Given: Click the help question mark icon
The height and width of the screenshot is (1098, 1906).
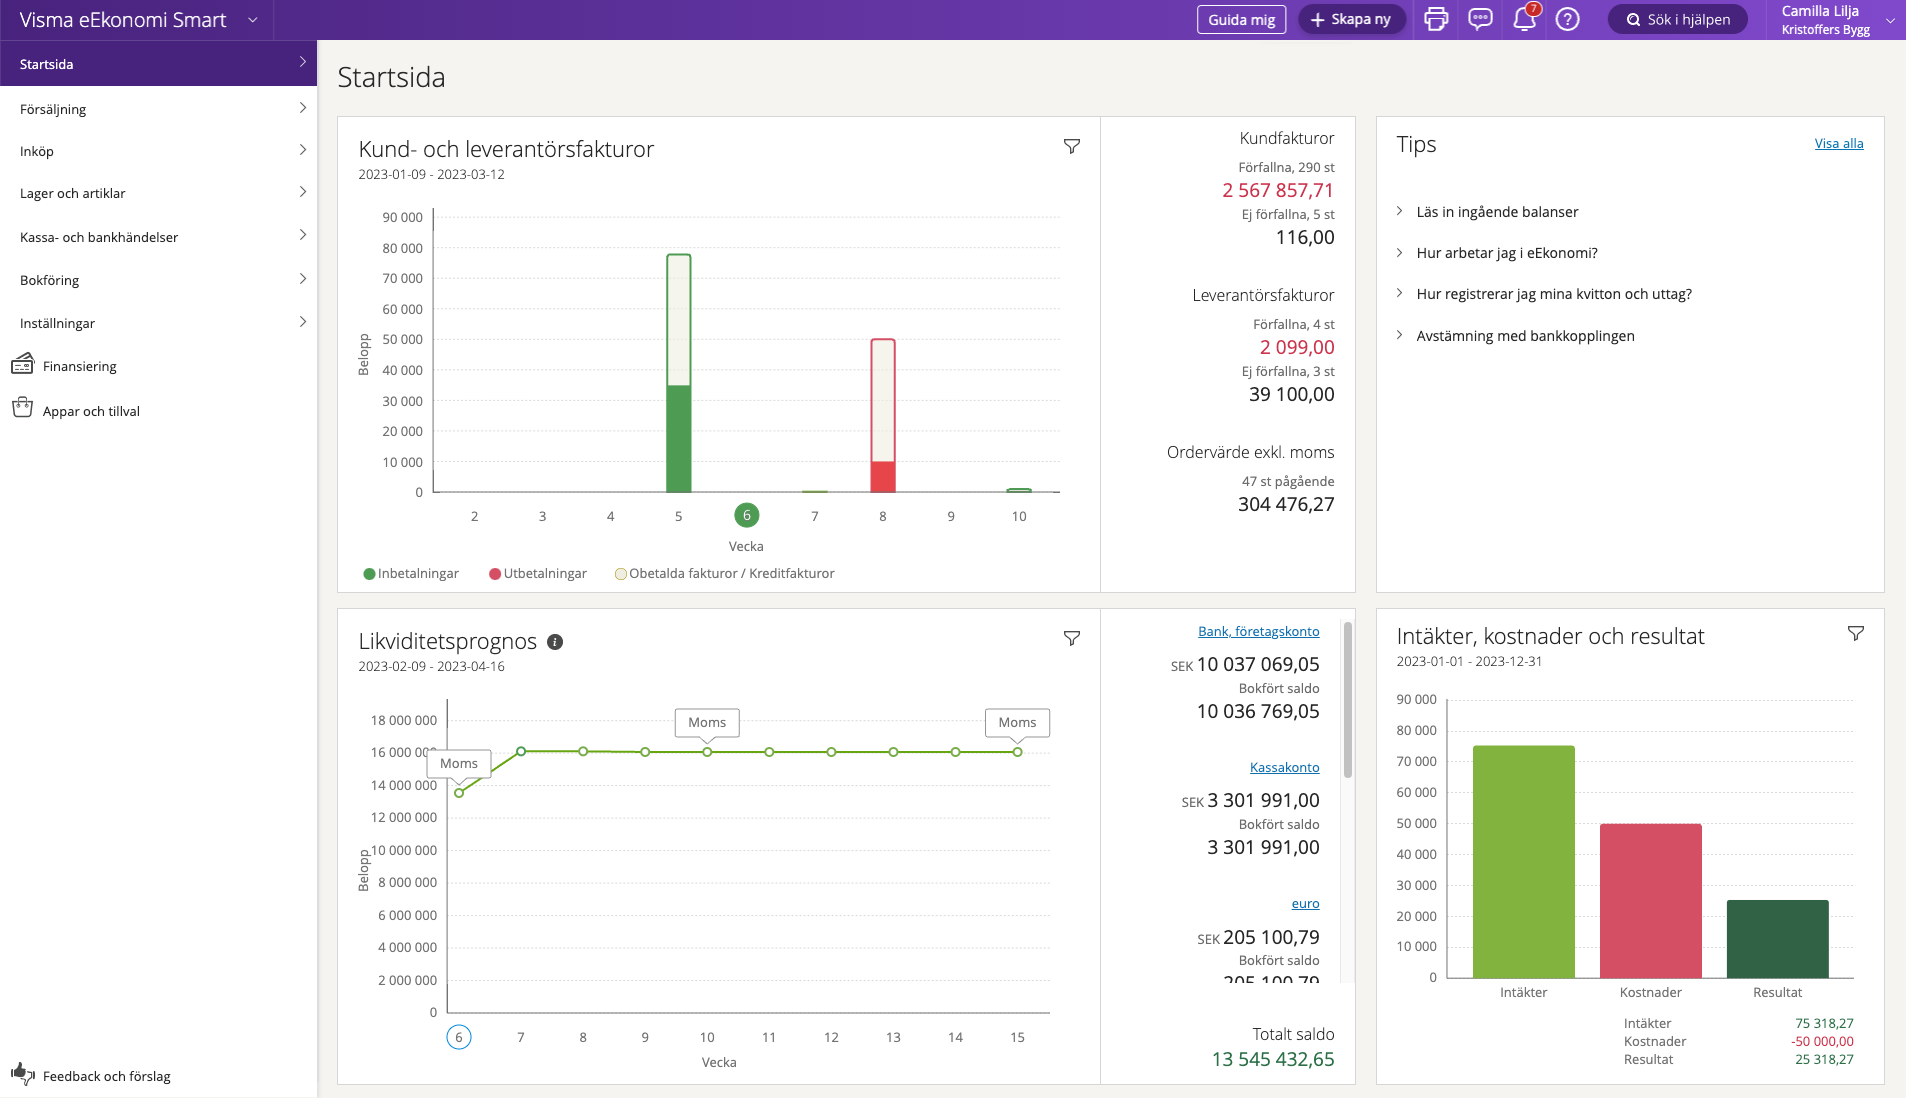Looking at the screenshot, I should pos(1568,19).
